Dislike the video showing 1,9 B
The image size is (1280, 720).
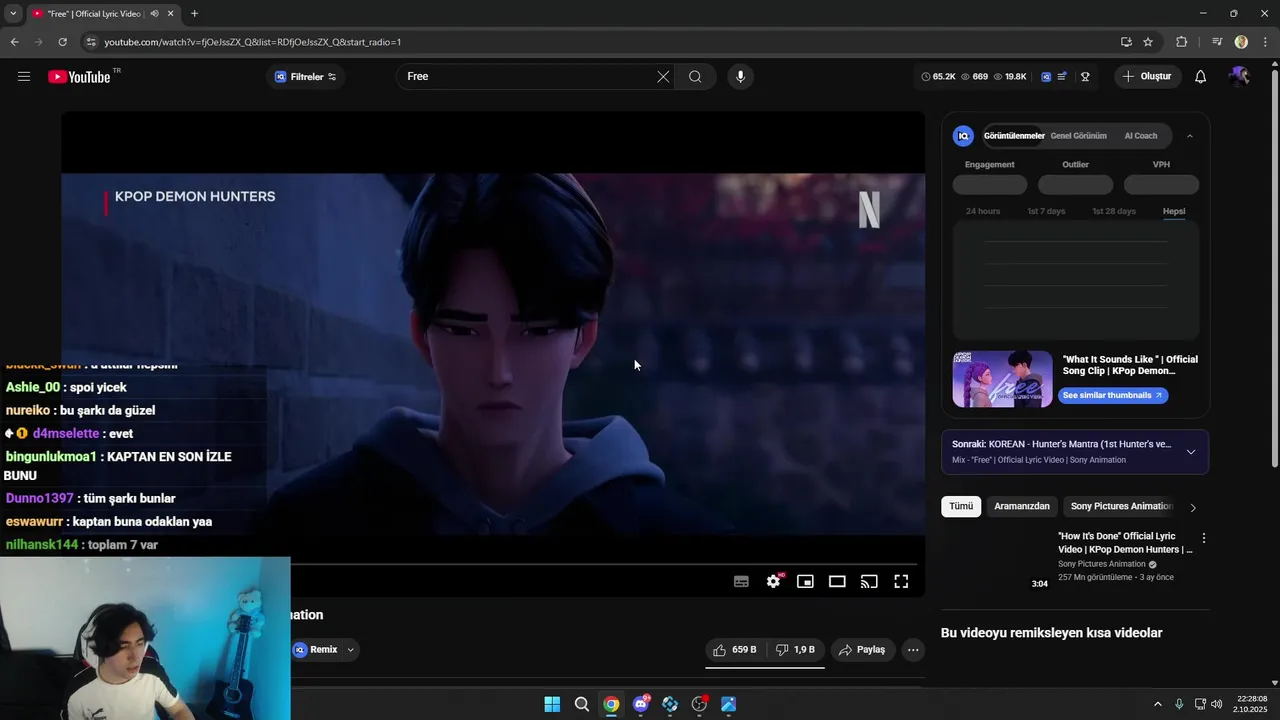click(x=796, y=650)
